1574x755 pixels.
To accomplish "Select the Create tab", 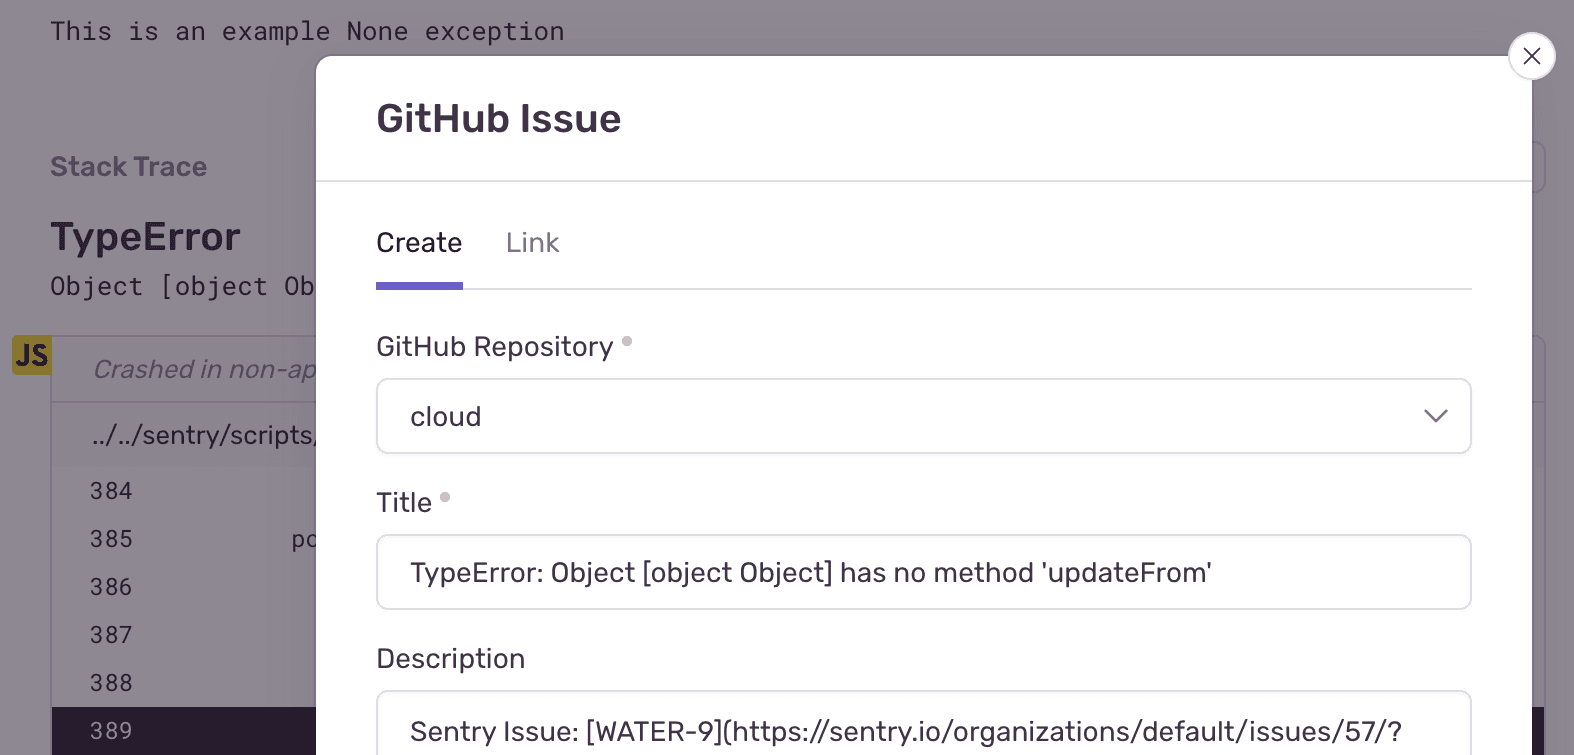I will [x=419, y=242].
